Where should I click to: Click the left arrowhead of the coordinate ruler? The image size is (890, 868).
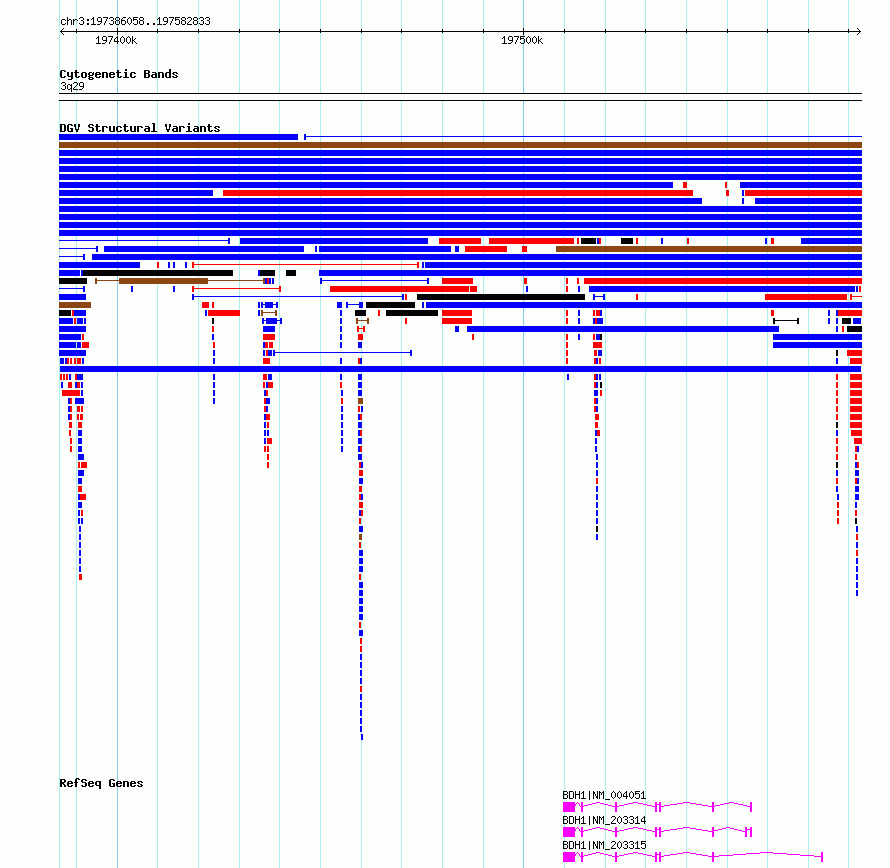62,32
